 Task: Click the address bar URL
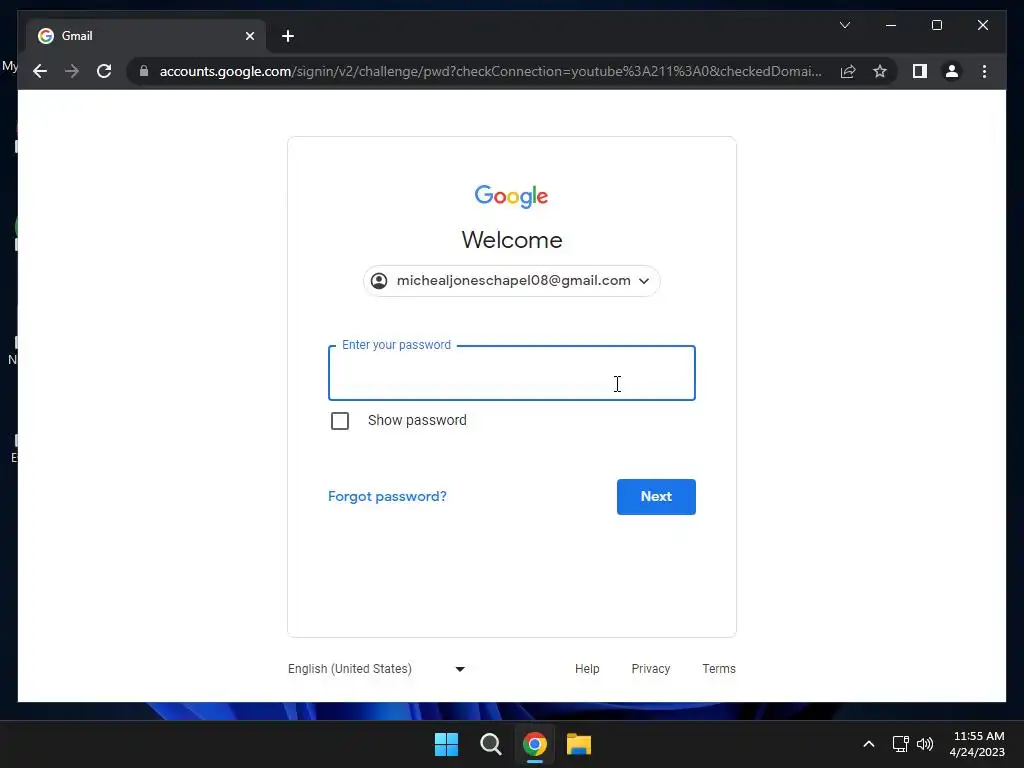pos(490,71)
